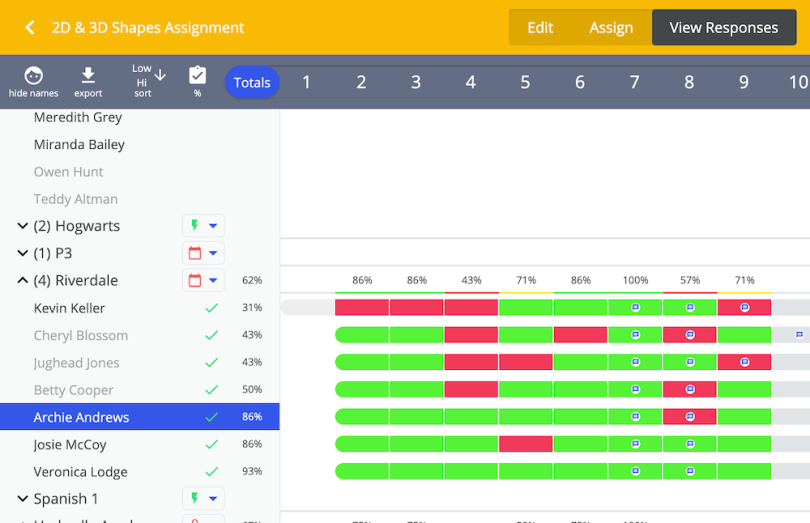Open the blue dropdown arrow beside Spanish 1
The height and width of the screenshot is (523, 810).
click(213, 499)
